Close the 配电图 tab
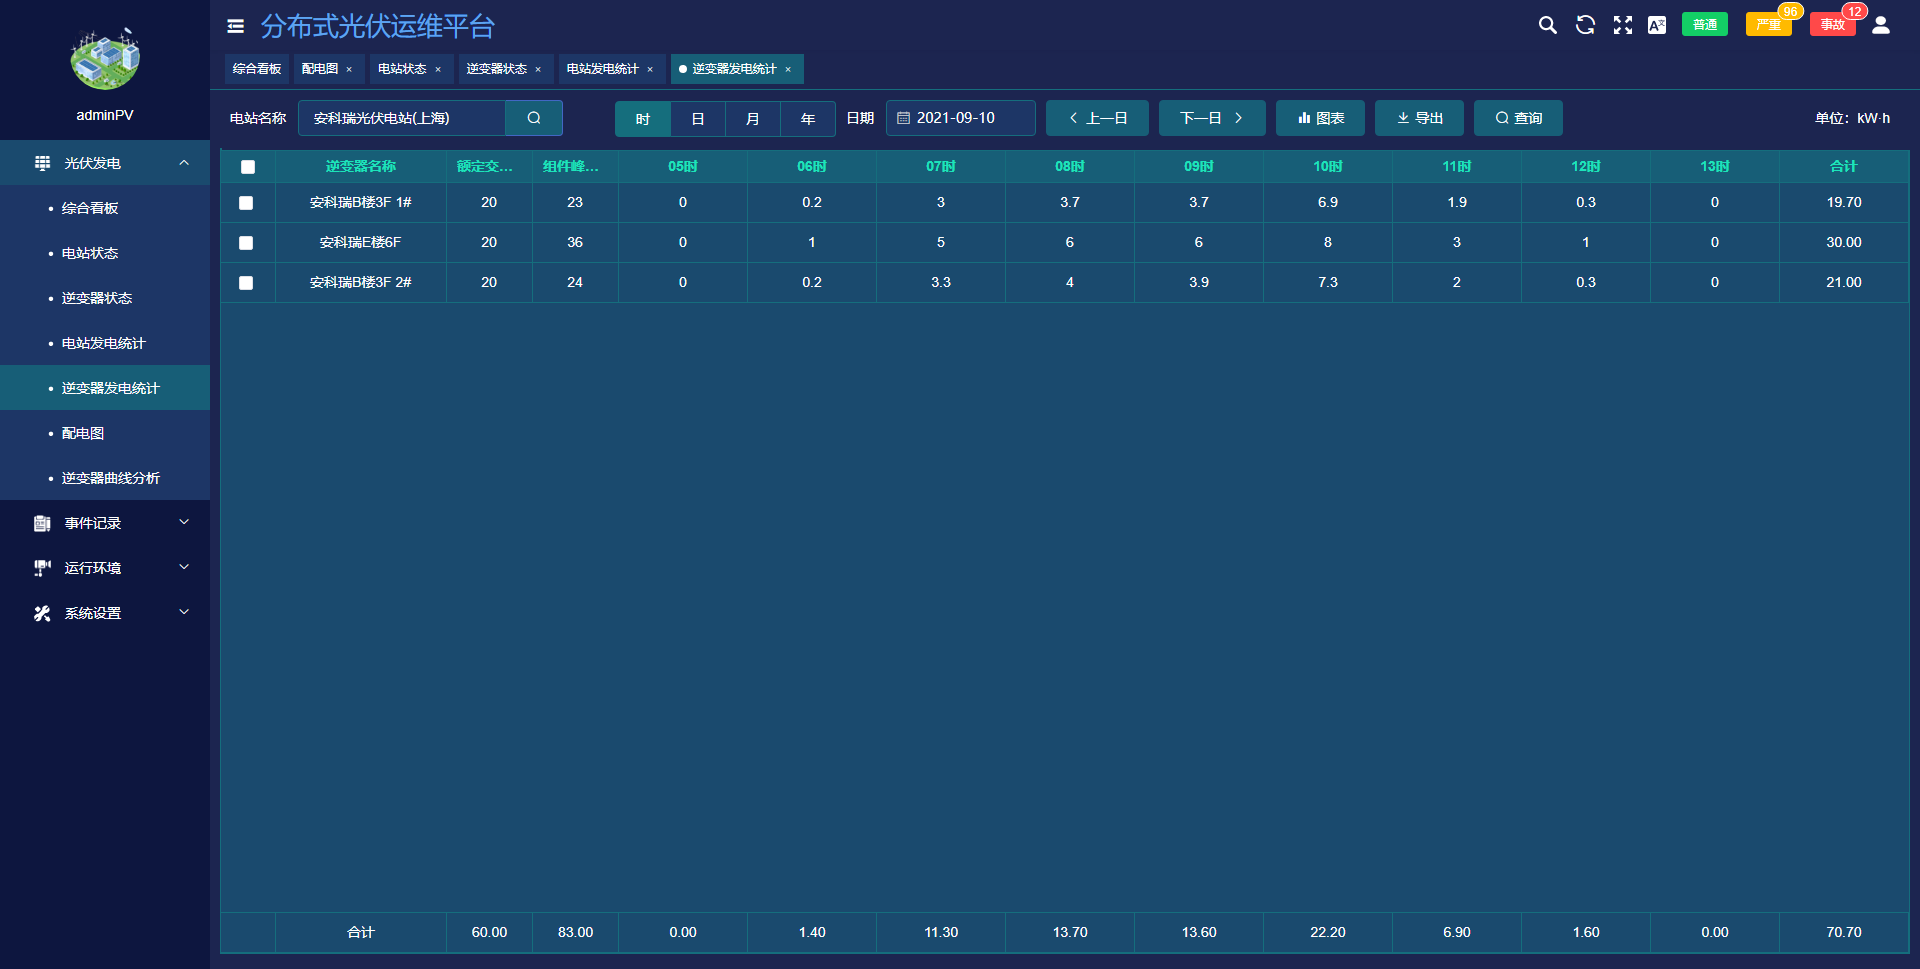This screenshot has height=969, width=1920. tap(349, 70)
